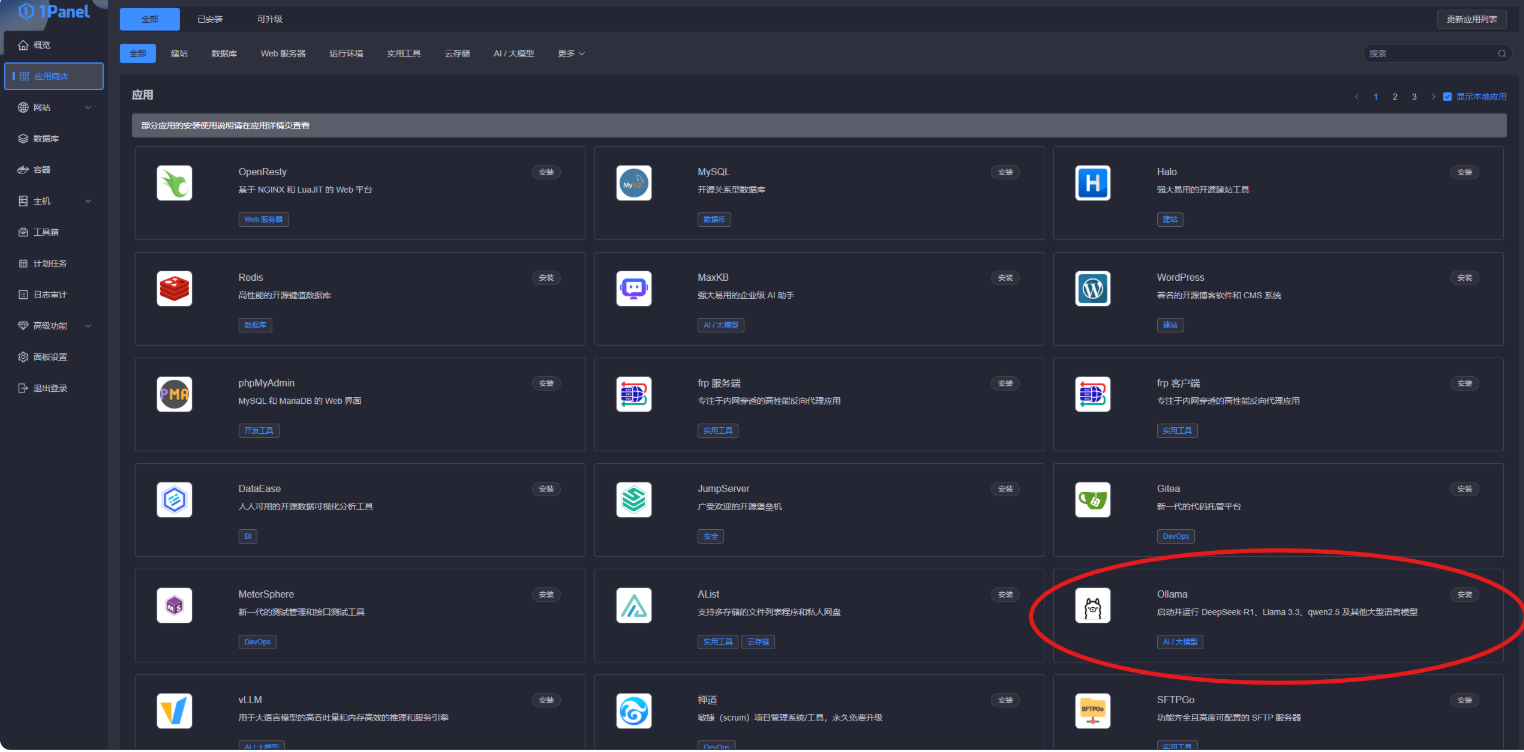The width and height of the screenshot is (1524, 752).
Task: Filter by Web 服务器 category
Action: (x=283, y=53)
